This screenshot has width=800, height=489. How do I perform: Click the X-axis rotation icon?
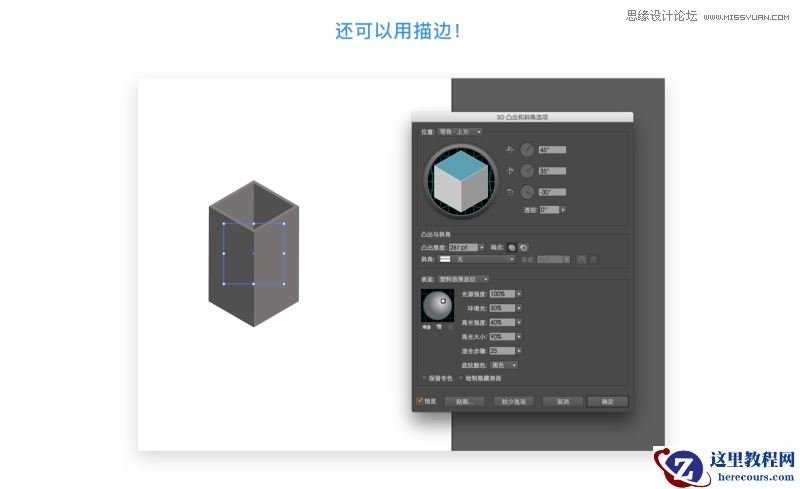(510, 150)
